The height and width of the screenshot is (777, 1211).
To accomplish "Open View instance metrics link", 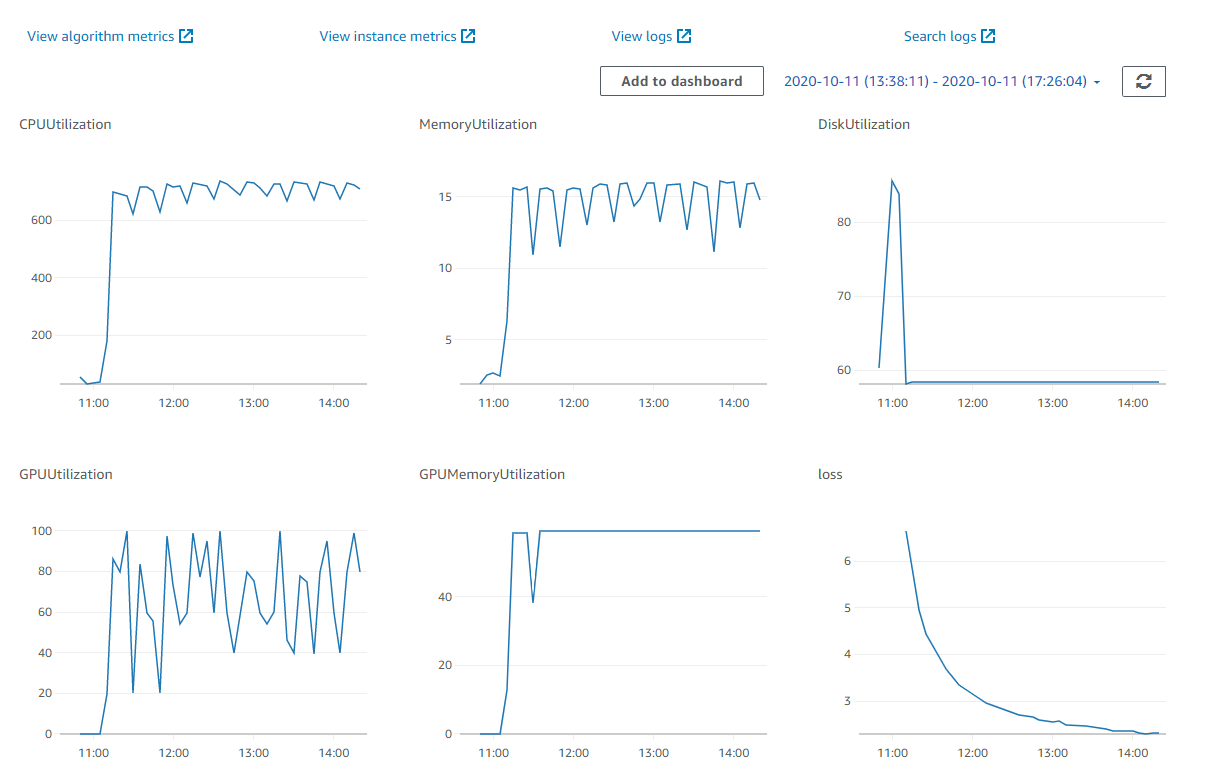I will pyautogui.click(x=388, y=36).
